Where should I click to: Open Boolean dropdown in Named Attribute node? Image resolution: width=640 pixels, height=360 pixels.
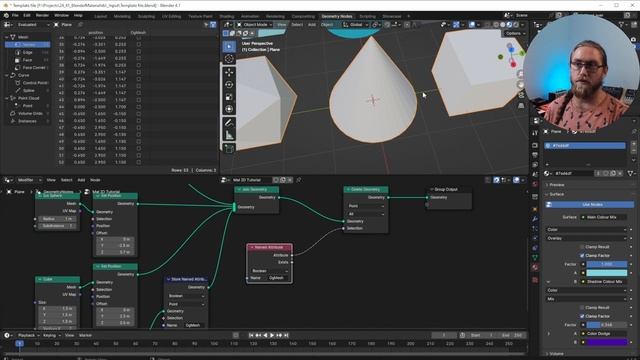tap(269, 271)
